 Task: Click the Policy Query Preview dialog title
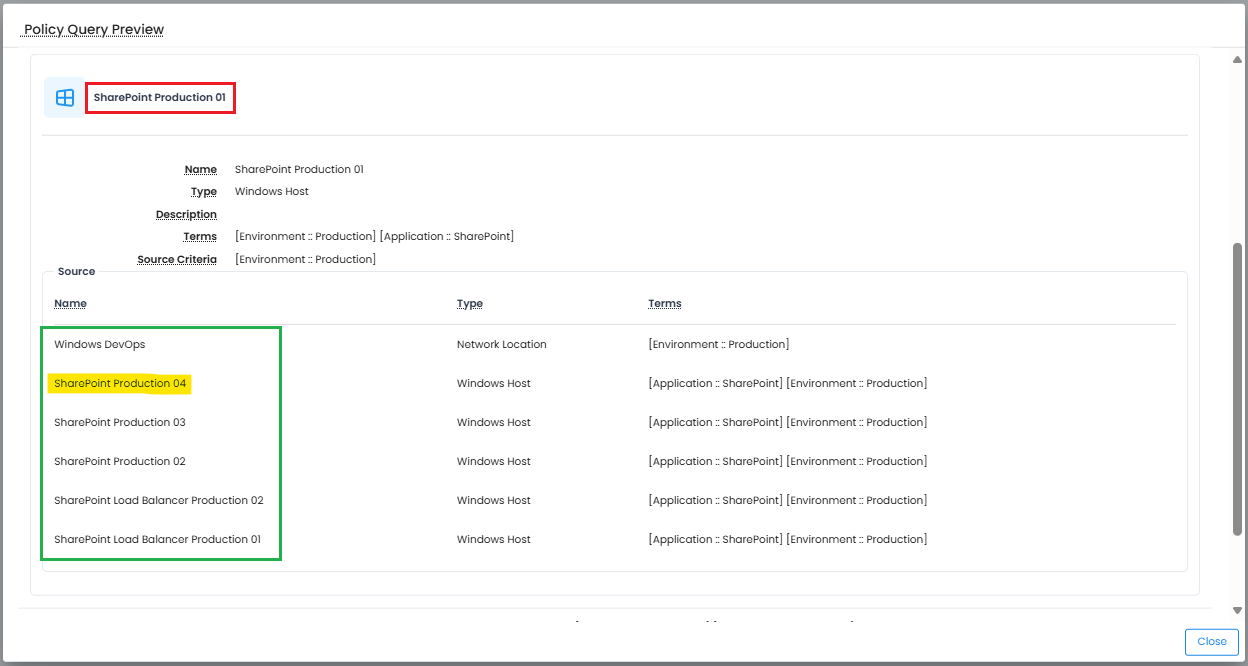(x=94, y=30)
